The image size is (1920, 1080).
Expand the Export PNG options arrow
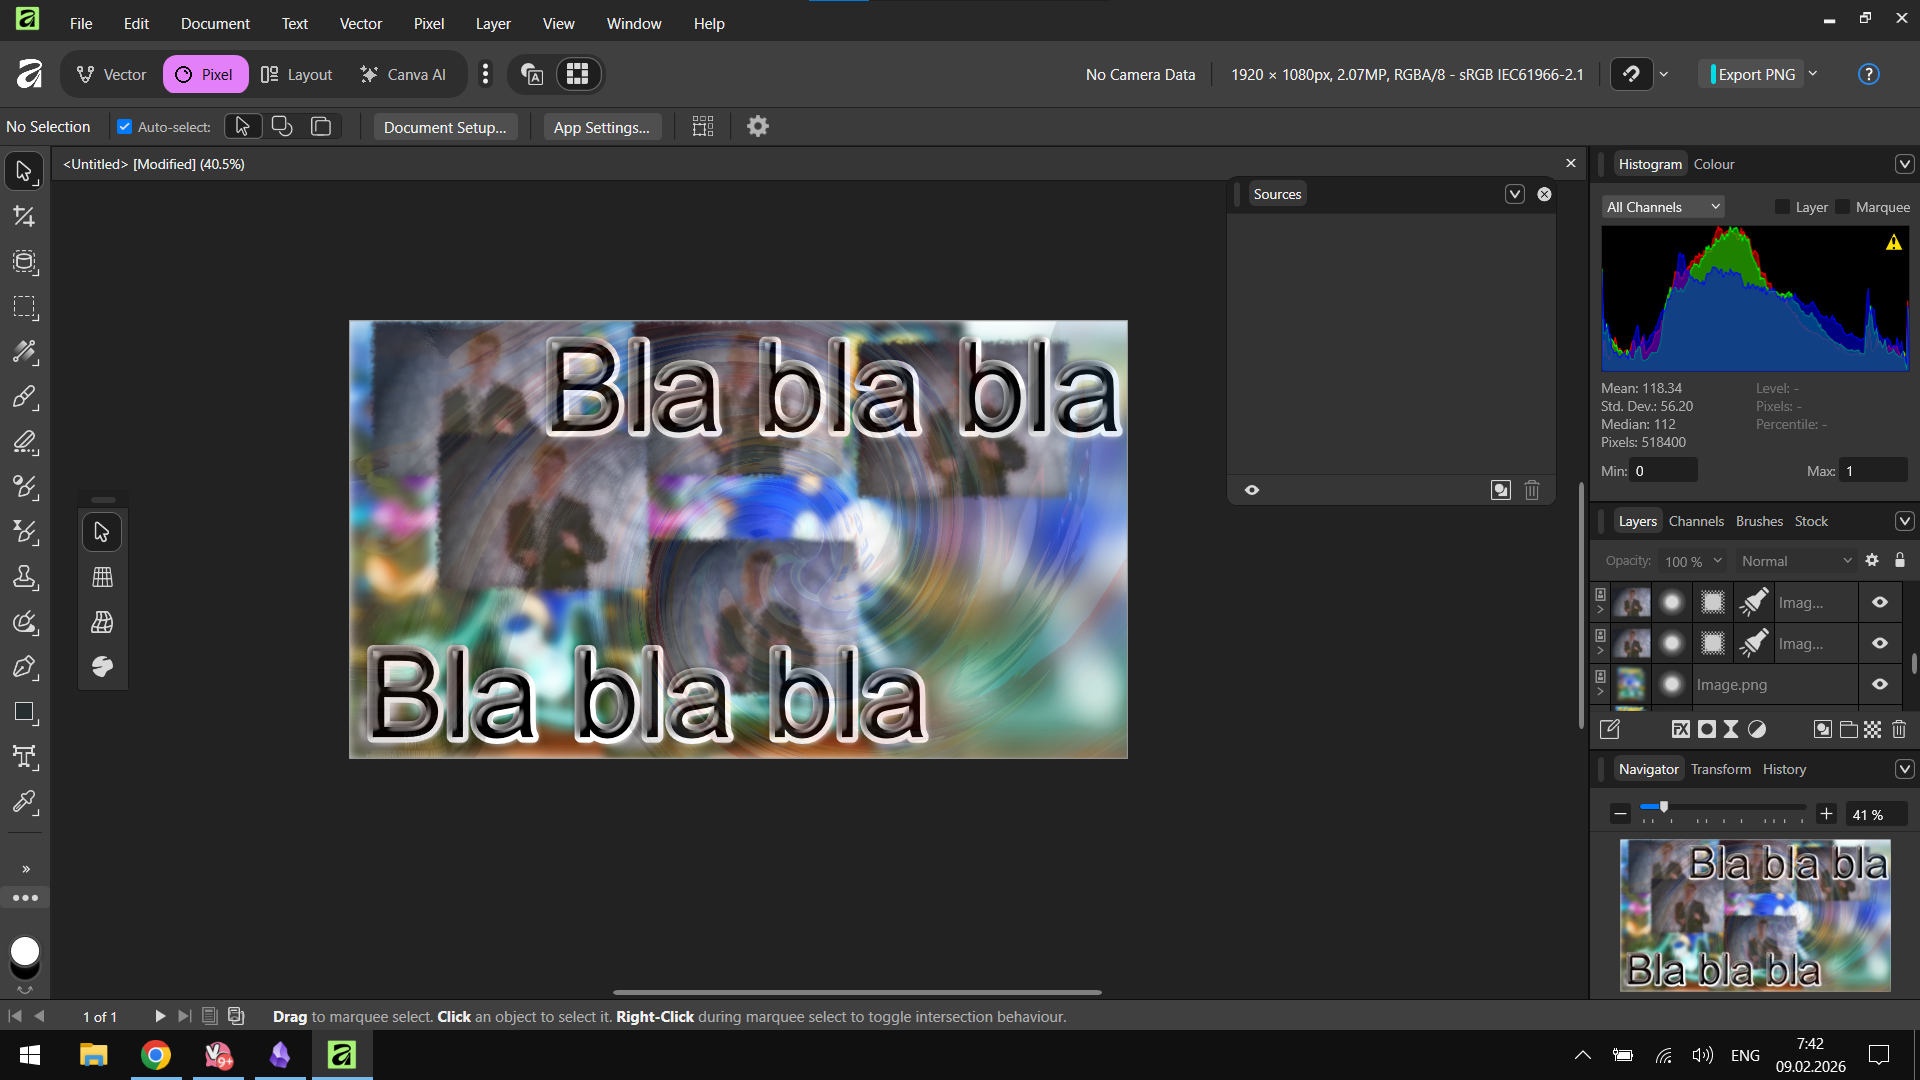[1813, 74]
